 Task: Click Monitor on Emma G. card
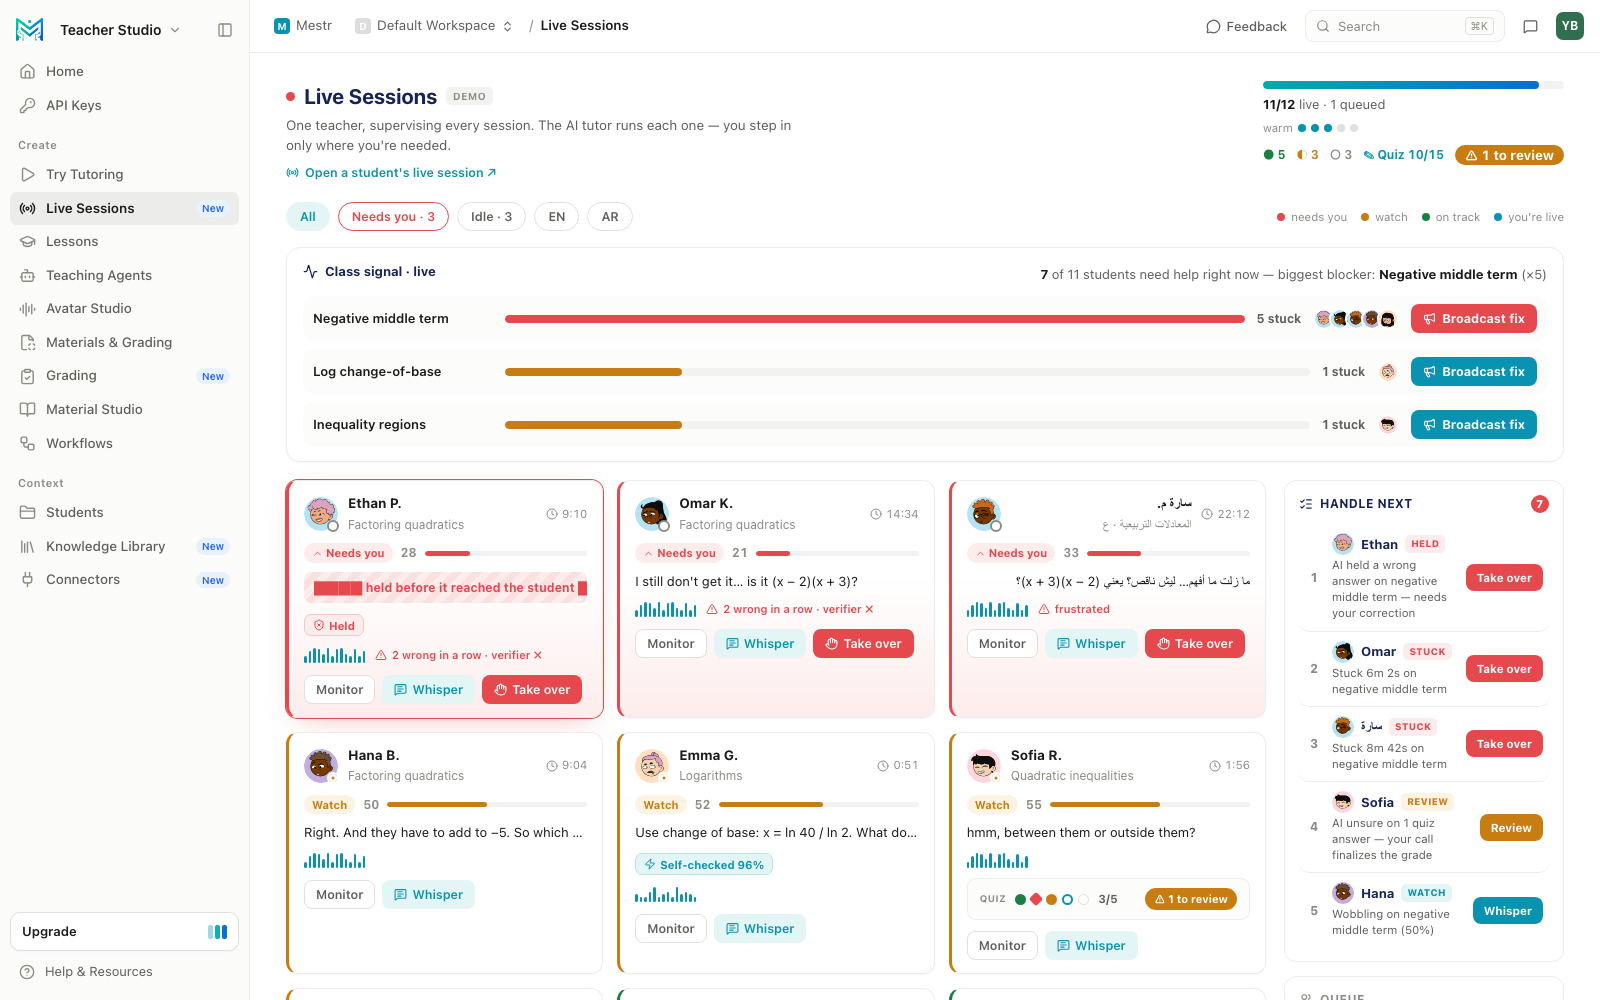tap(671, 929)
